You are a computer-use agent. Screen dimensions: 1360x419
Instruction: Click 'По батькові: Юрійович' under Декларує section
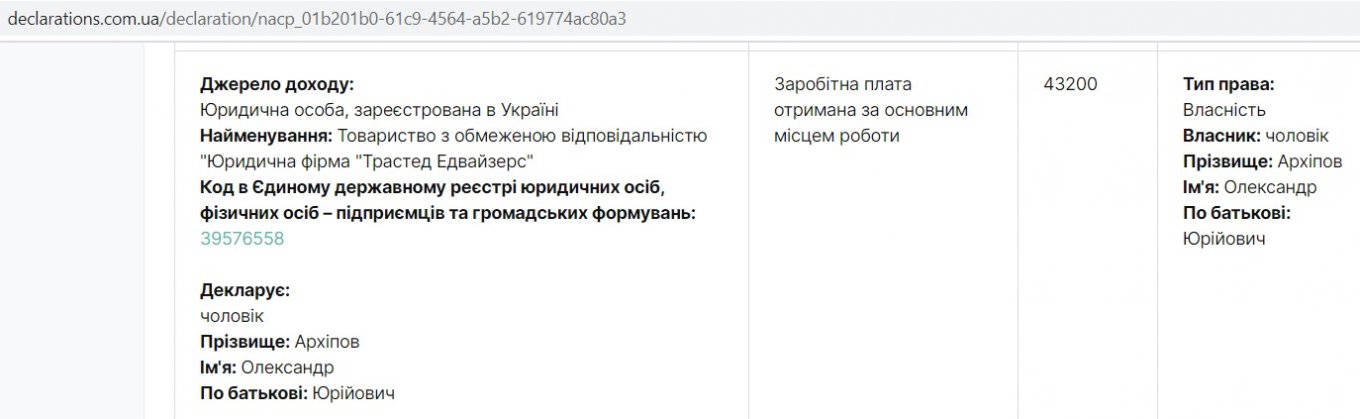click(297, 393)
